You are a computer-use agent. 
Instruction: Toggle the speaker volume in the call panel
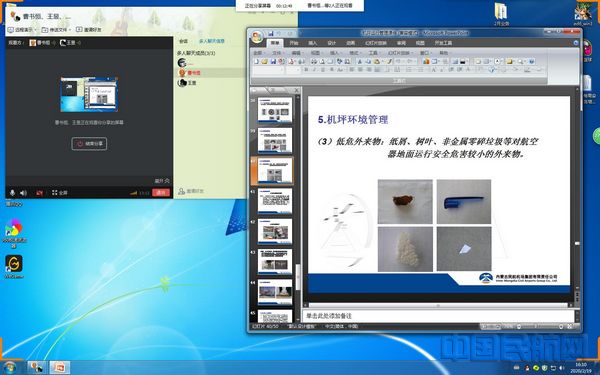(23, 193)
